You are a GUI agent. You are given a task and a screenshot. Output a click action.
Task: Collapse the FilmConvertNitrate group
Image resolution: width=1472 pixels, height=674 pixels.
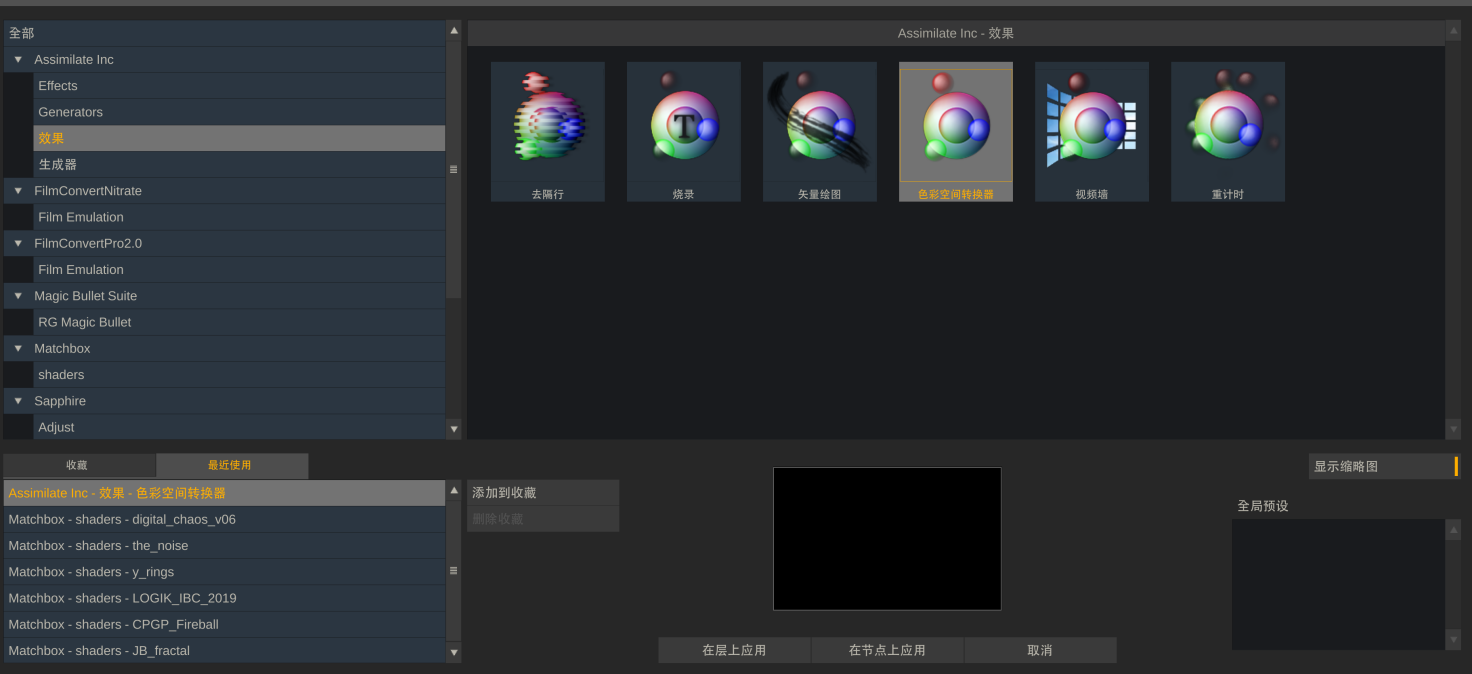18,190
